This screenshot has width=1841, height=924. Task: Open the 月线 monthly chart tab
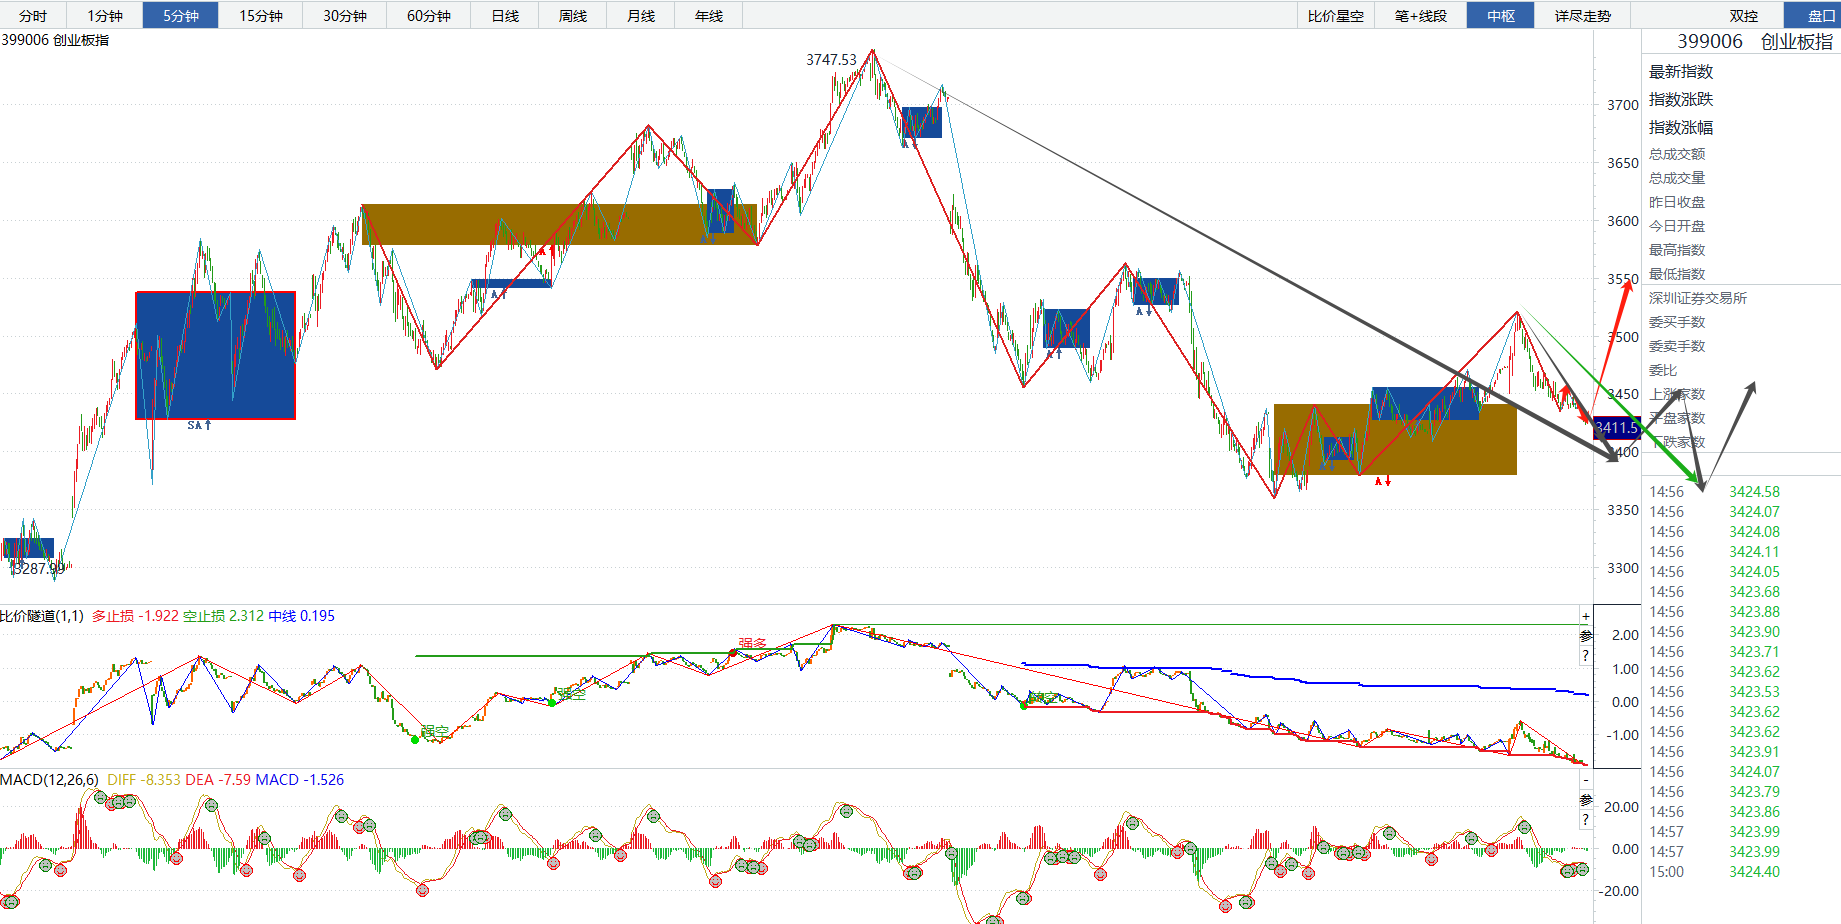[x=641, y=15]
